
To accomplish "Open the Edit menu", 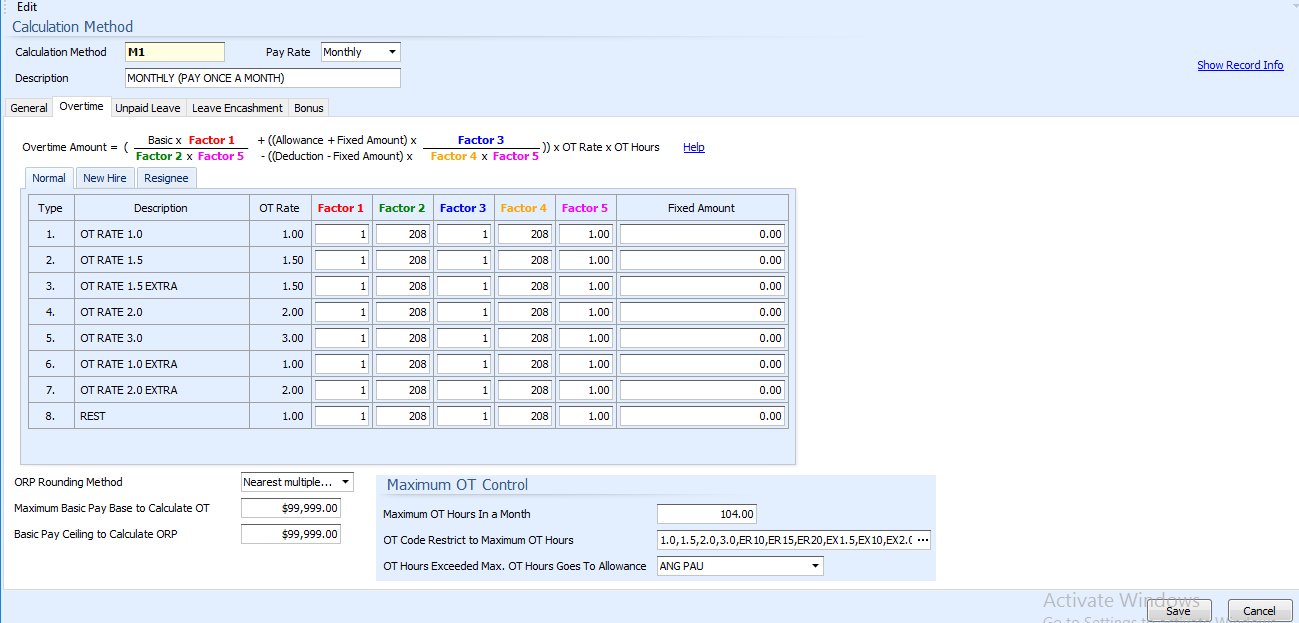I will (26, 7).
